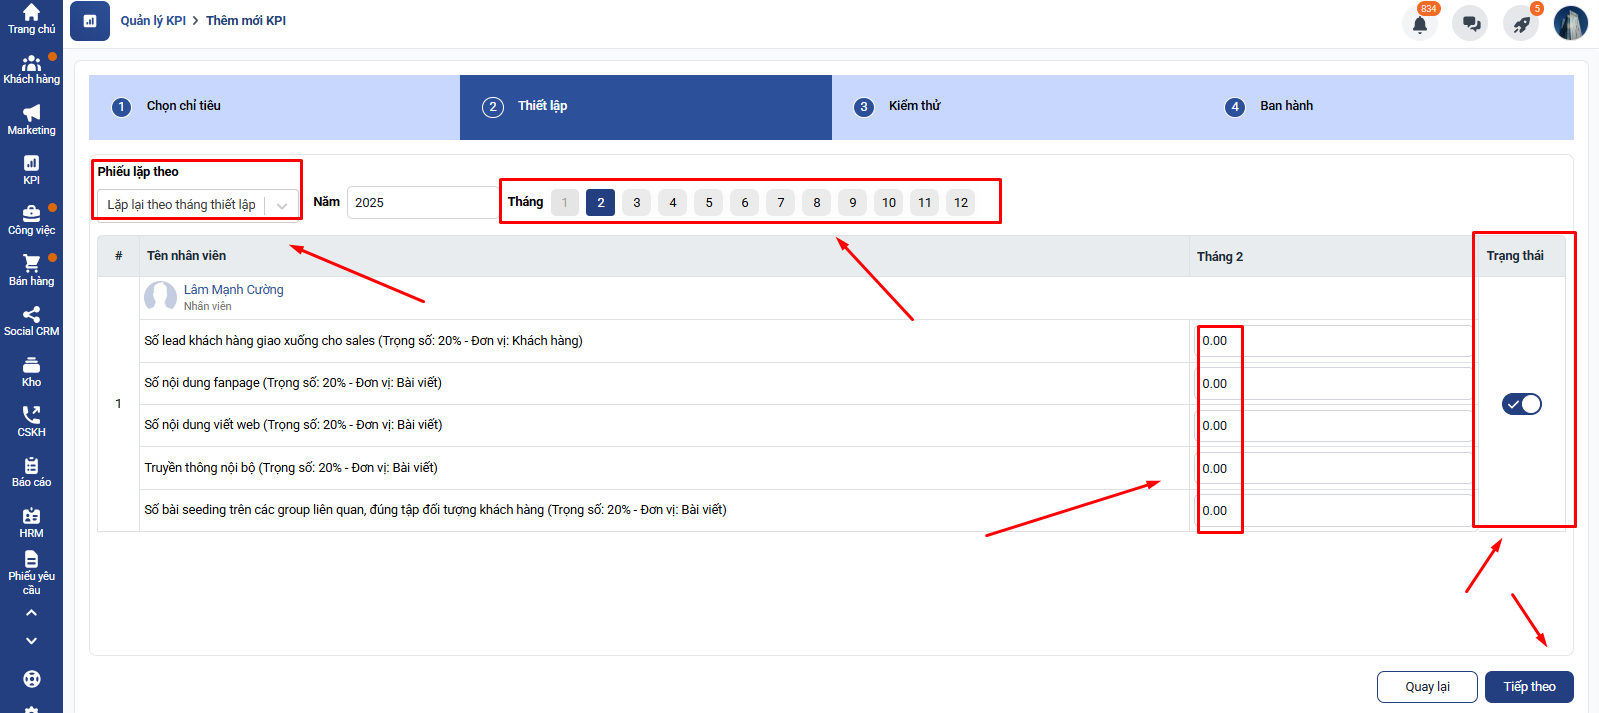The width and height of the screenshot is (1599, 713).
Task: Open the notifications bell icon
Action: [x=1419, y=24]
